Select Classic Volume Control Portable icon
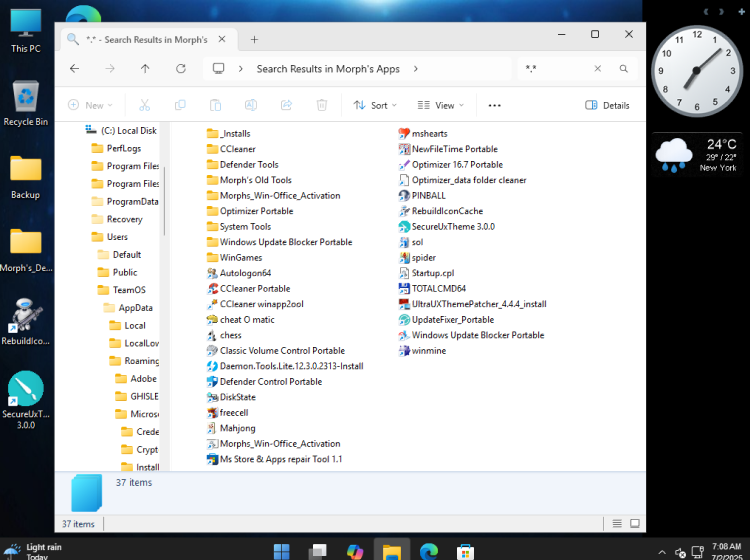This screenshot has height=560, width=750. pos(212,351)
